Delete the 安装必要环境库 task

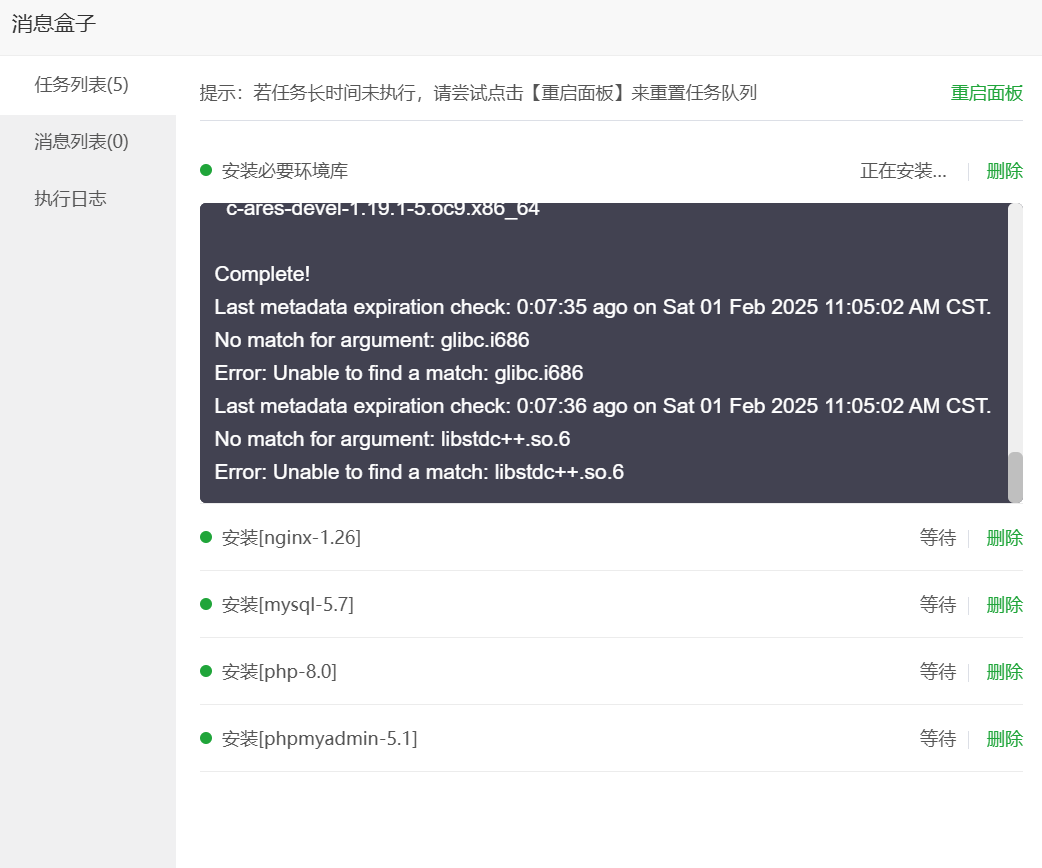click(x=1004, y=171)
